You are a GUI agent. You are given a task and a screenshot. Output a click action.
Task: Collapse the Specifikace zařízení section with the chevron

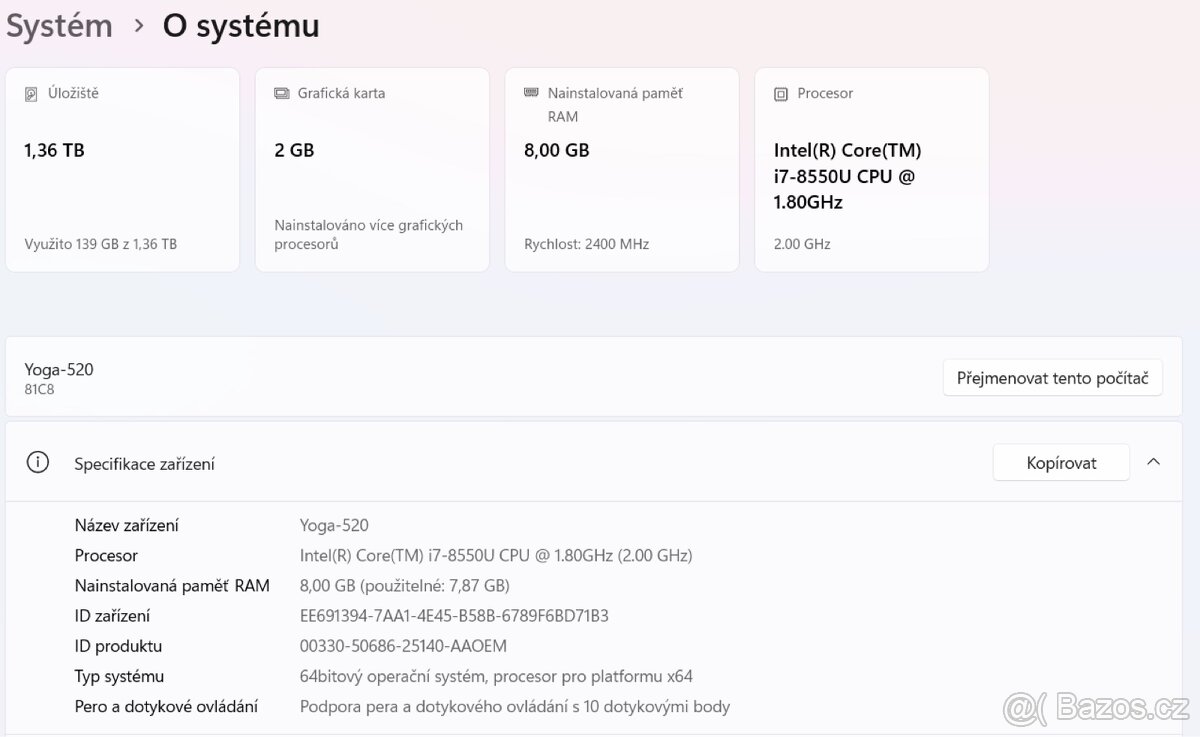coord(1153,462)
